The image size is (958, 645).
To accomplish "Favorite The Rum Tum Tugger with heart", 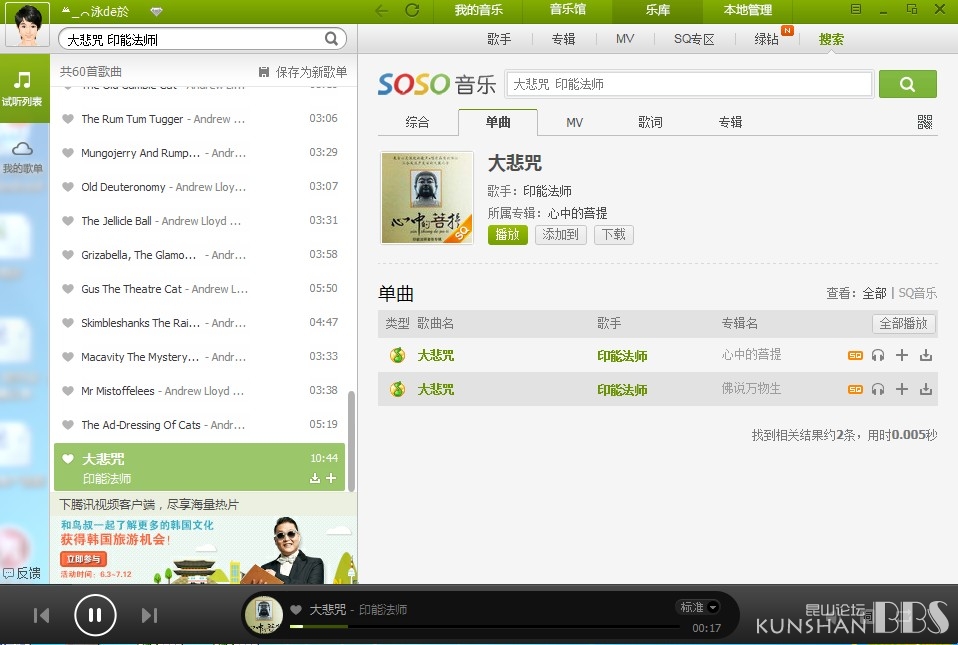I will click(68, 118).
